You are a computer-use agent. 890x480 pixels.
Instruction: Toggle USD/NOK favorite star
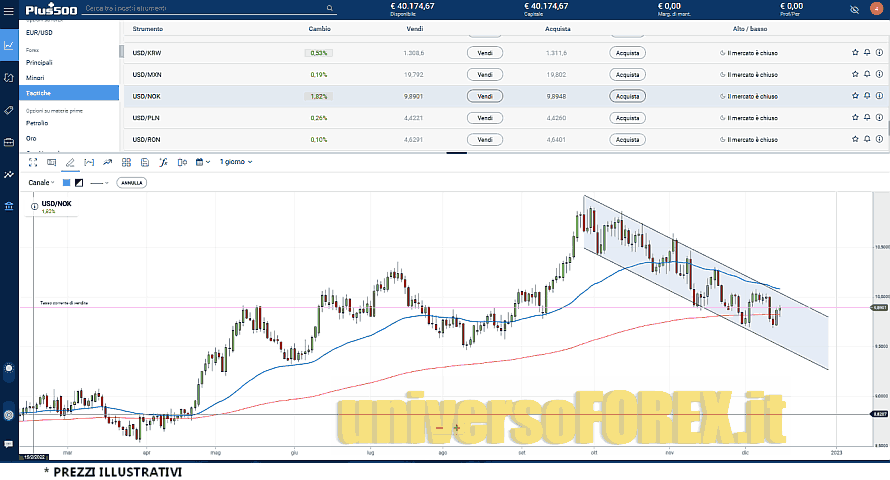(854, 96)
